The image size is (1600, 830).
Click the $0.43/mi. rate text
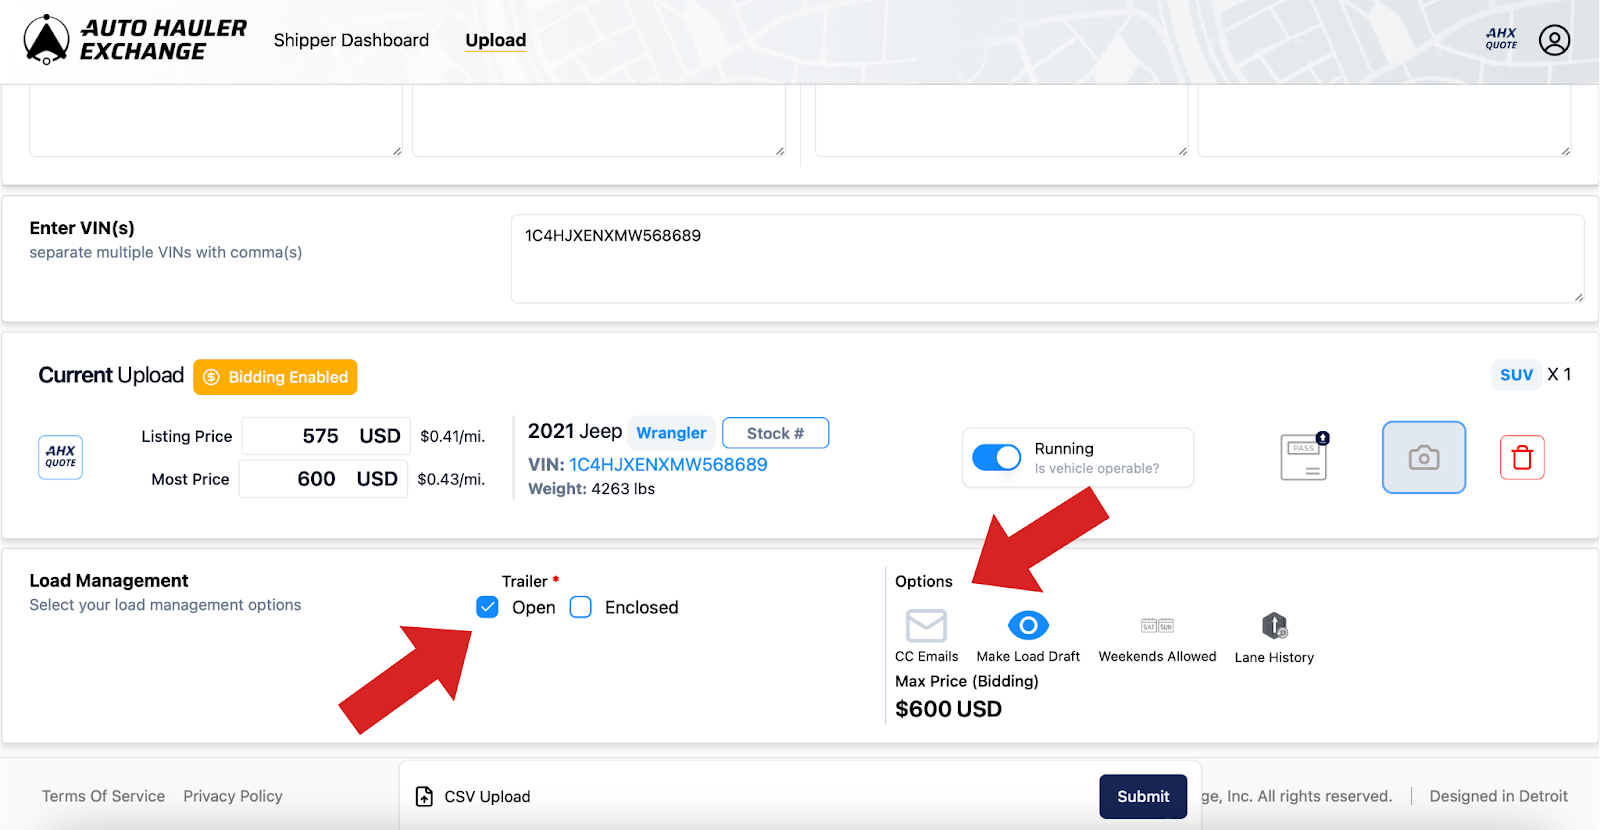click(x=451, y=479)
